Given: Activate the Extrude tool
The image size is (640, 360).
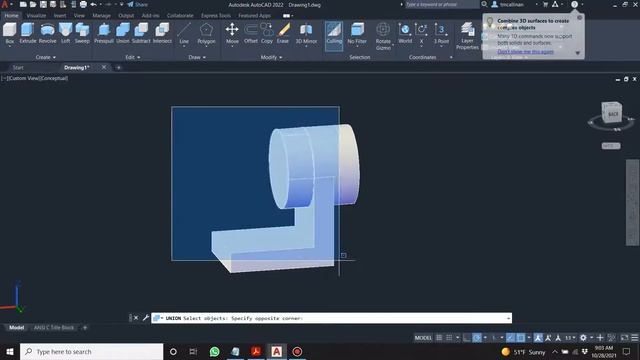Looking at the screenshot, I should pyautogui.click(x=28, y=33).
